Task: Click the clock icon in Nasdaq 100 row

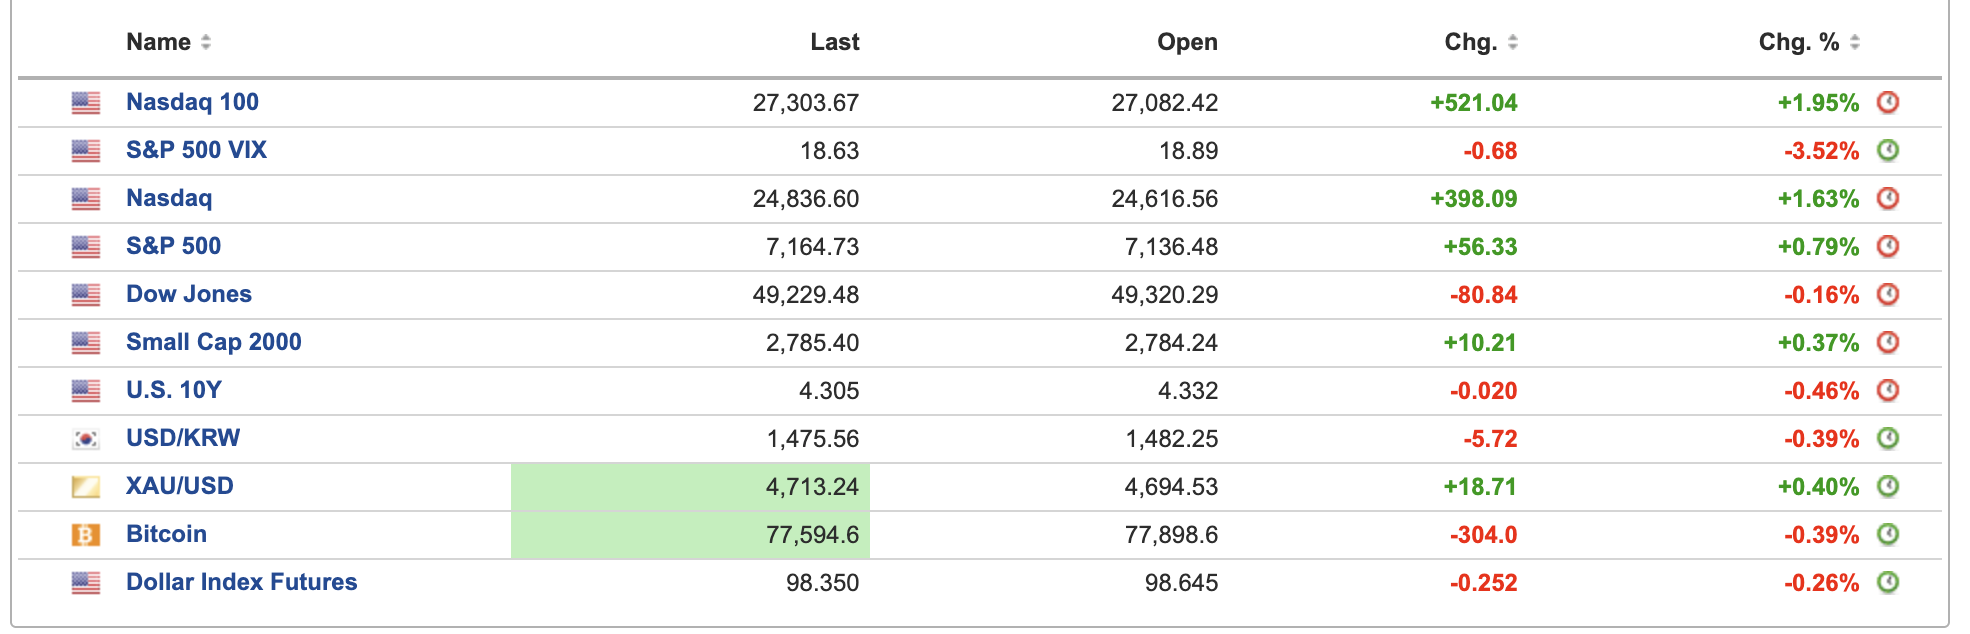Action: [x=1887, y=102]
